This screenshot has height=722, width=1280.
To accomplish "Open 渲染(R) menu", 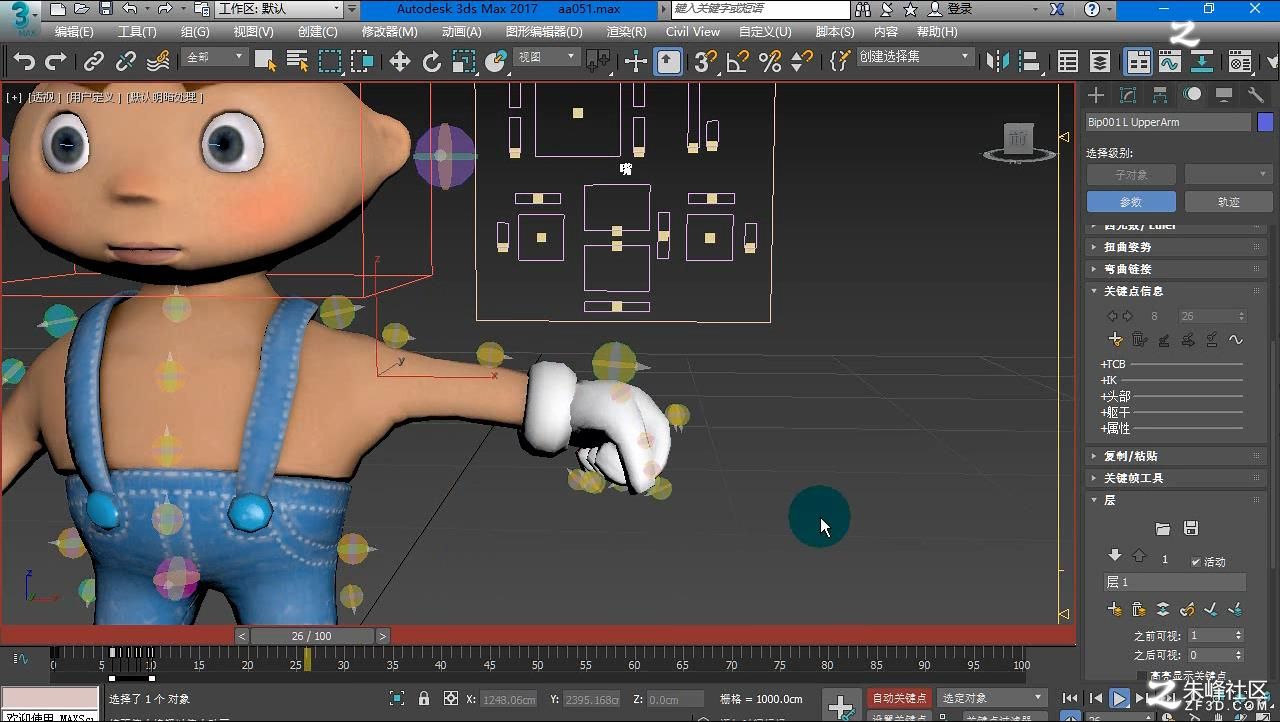I will [626, 32].
